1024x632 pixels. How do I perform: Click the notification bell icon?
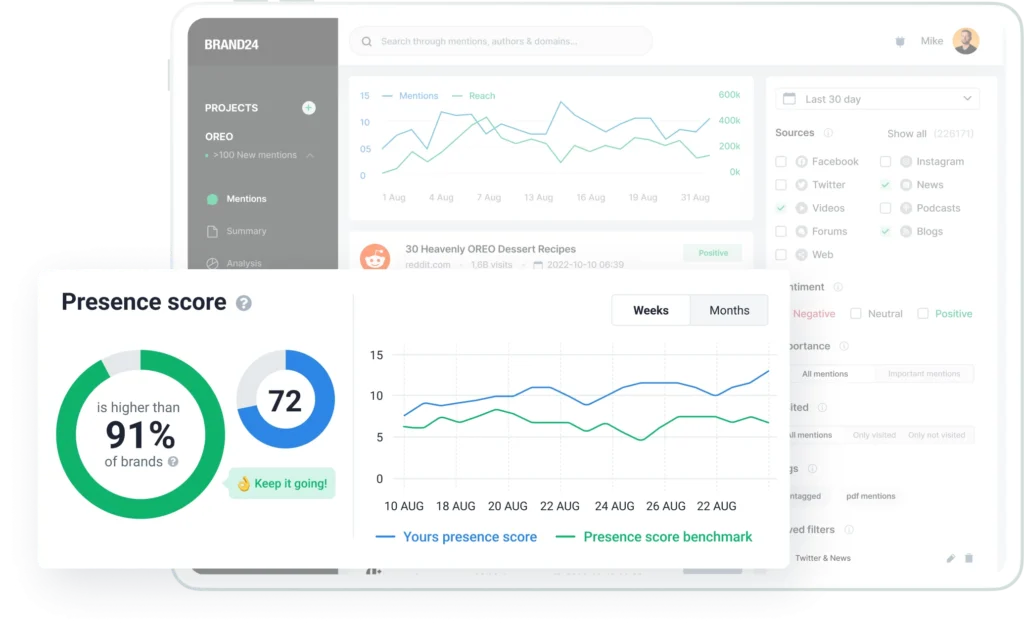[900, 42]
